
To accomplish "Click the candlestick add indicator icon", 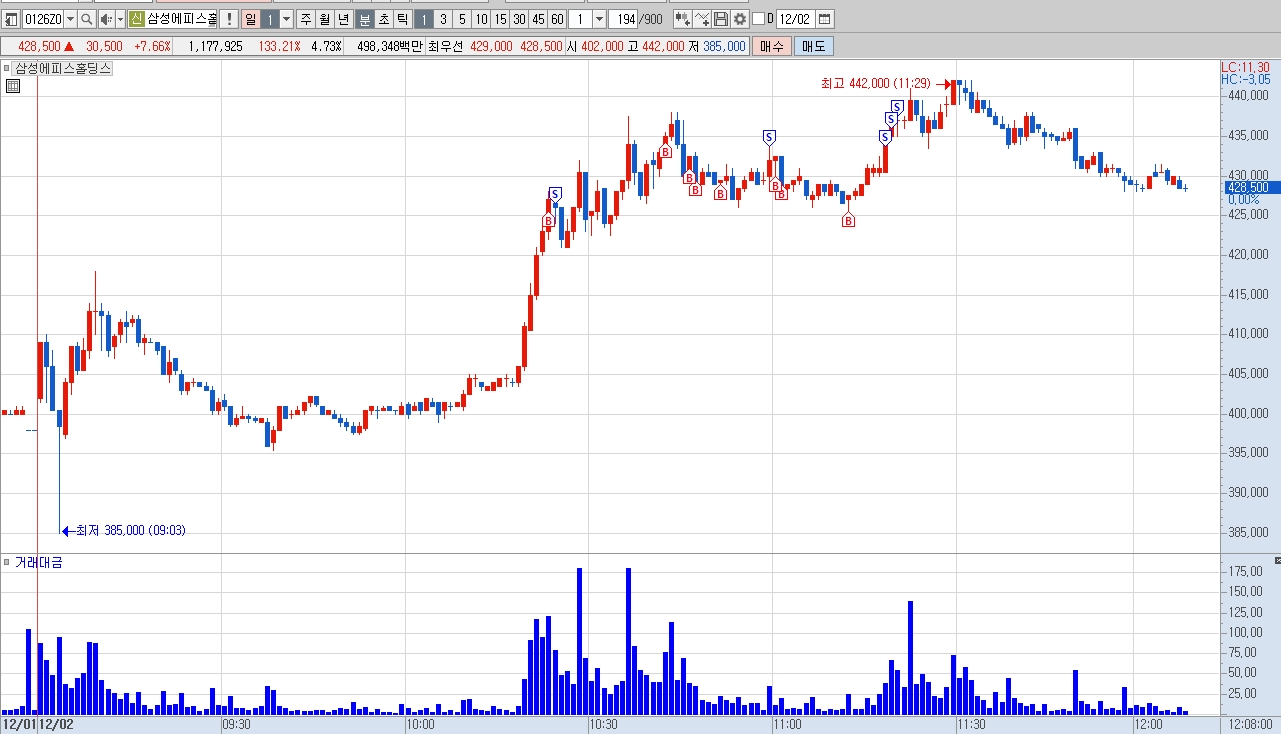I will pyautogui.click(x=682, y=19).
